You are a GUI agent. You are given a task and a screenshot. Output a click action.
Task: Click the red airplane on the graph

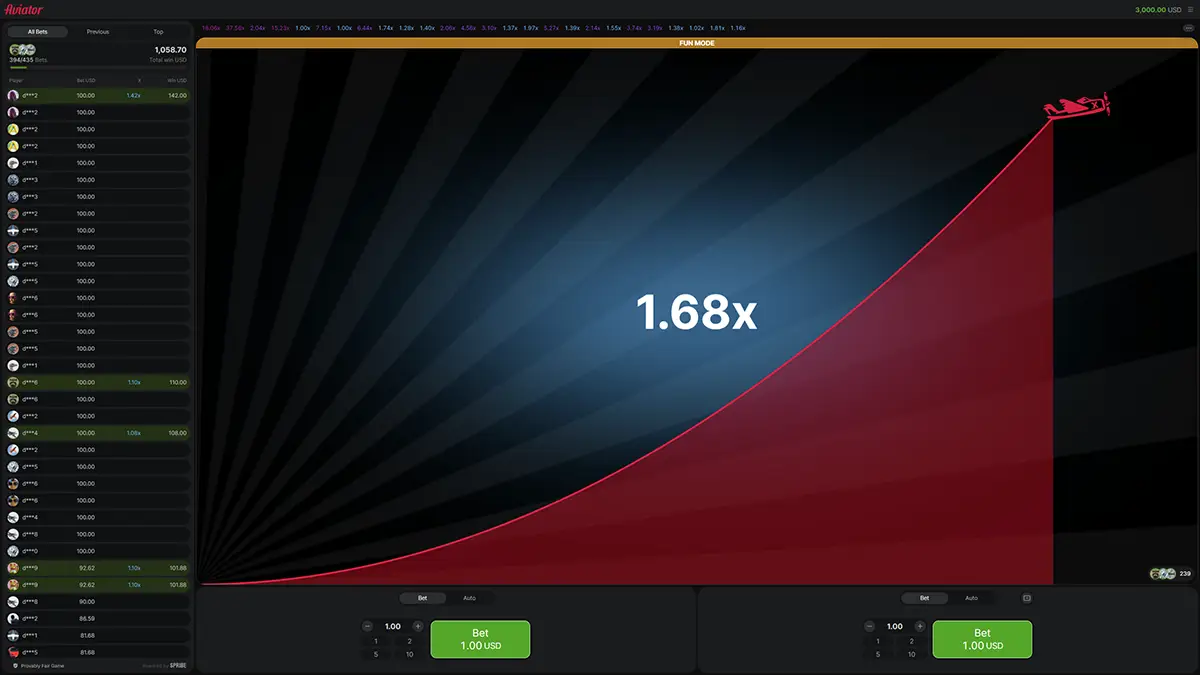(1078, 105)
